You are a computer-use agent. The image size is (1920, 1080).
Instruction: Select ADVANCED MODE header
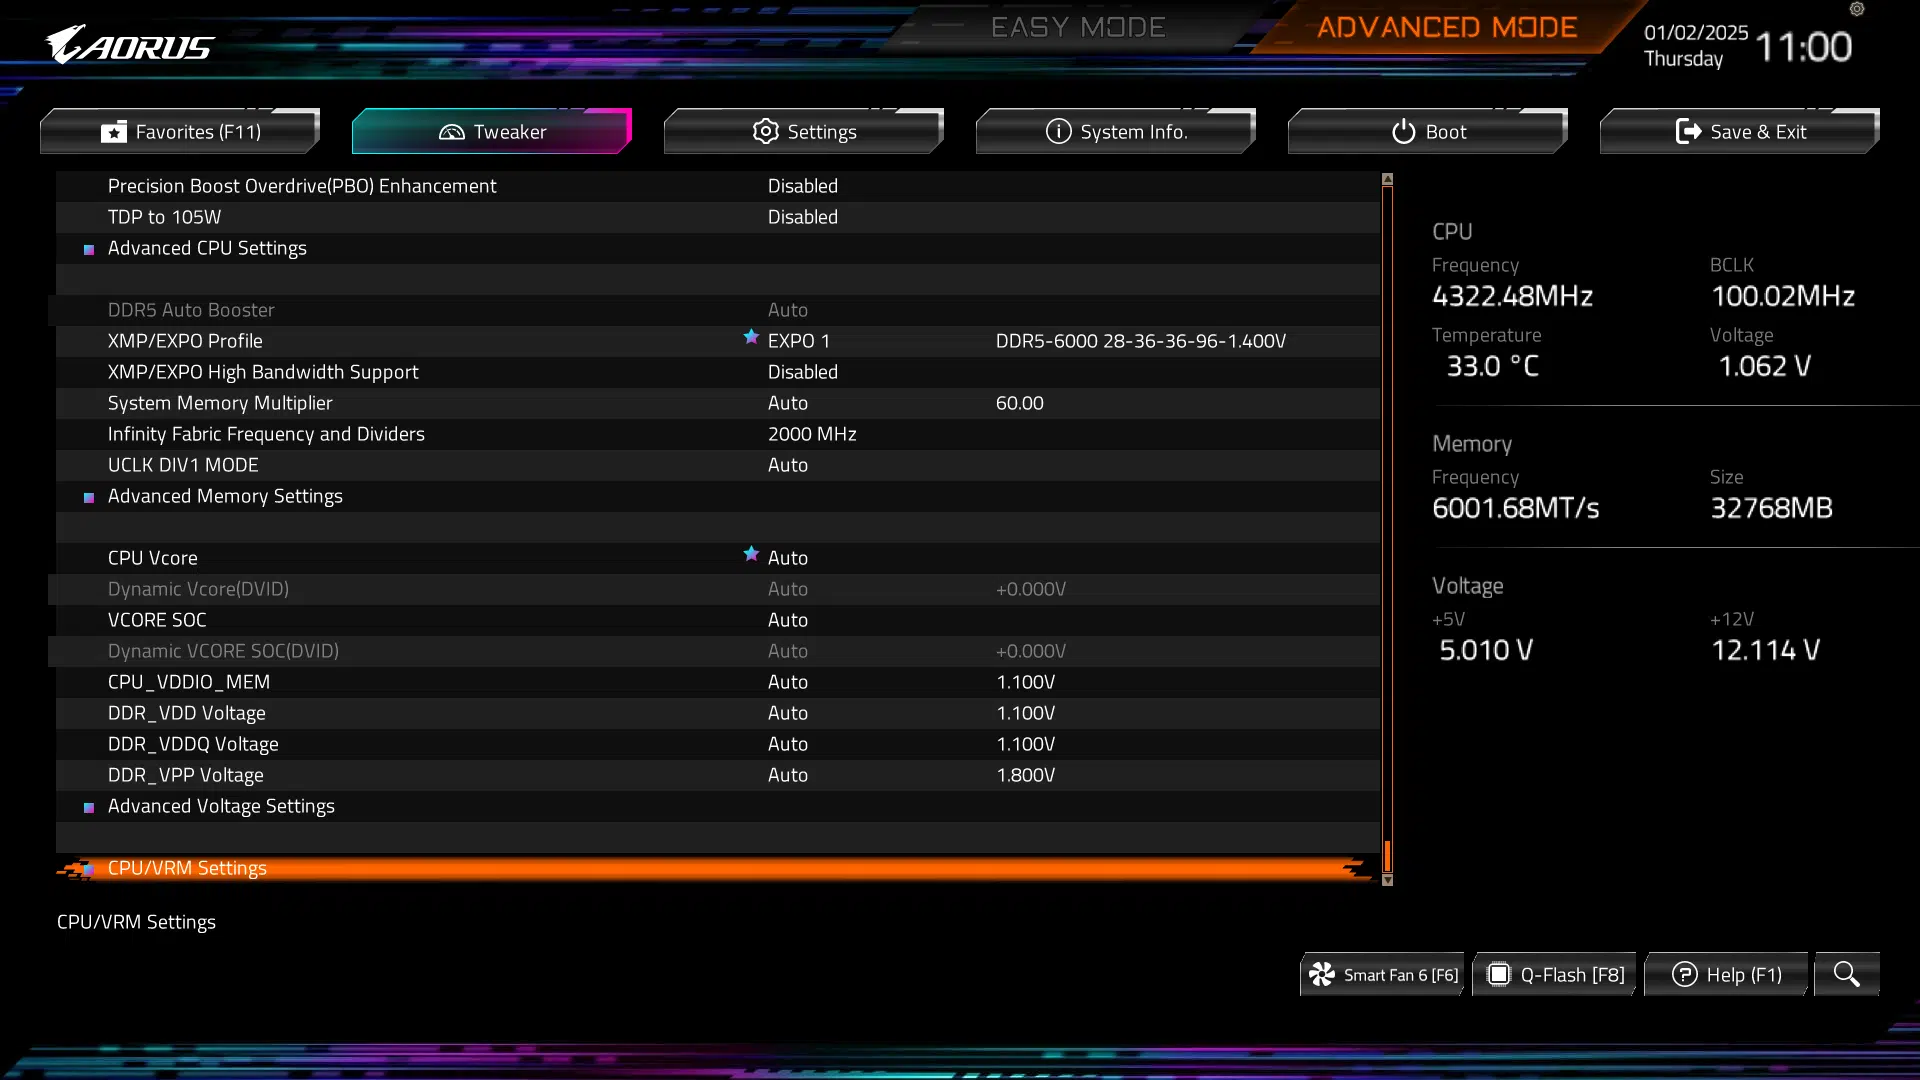pos(1447,27)
